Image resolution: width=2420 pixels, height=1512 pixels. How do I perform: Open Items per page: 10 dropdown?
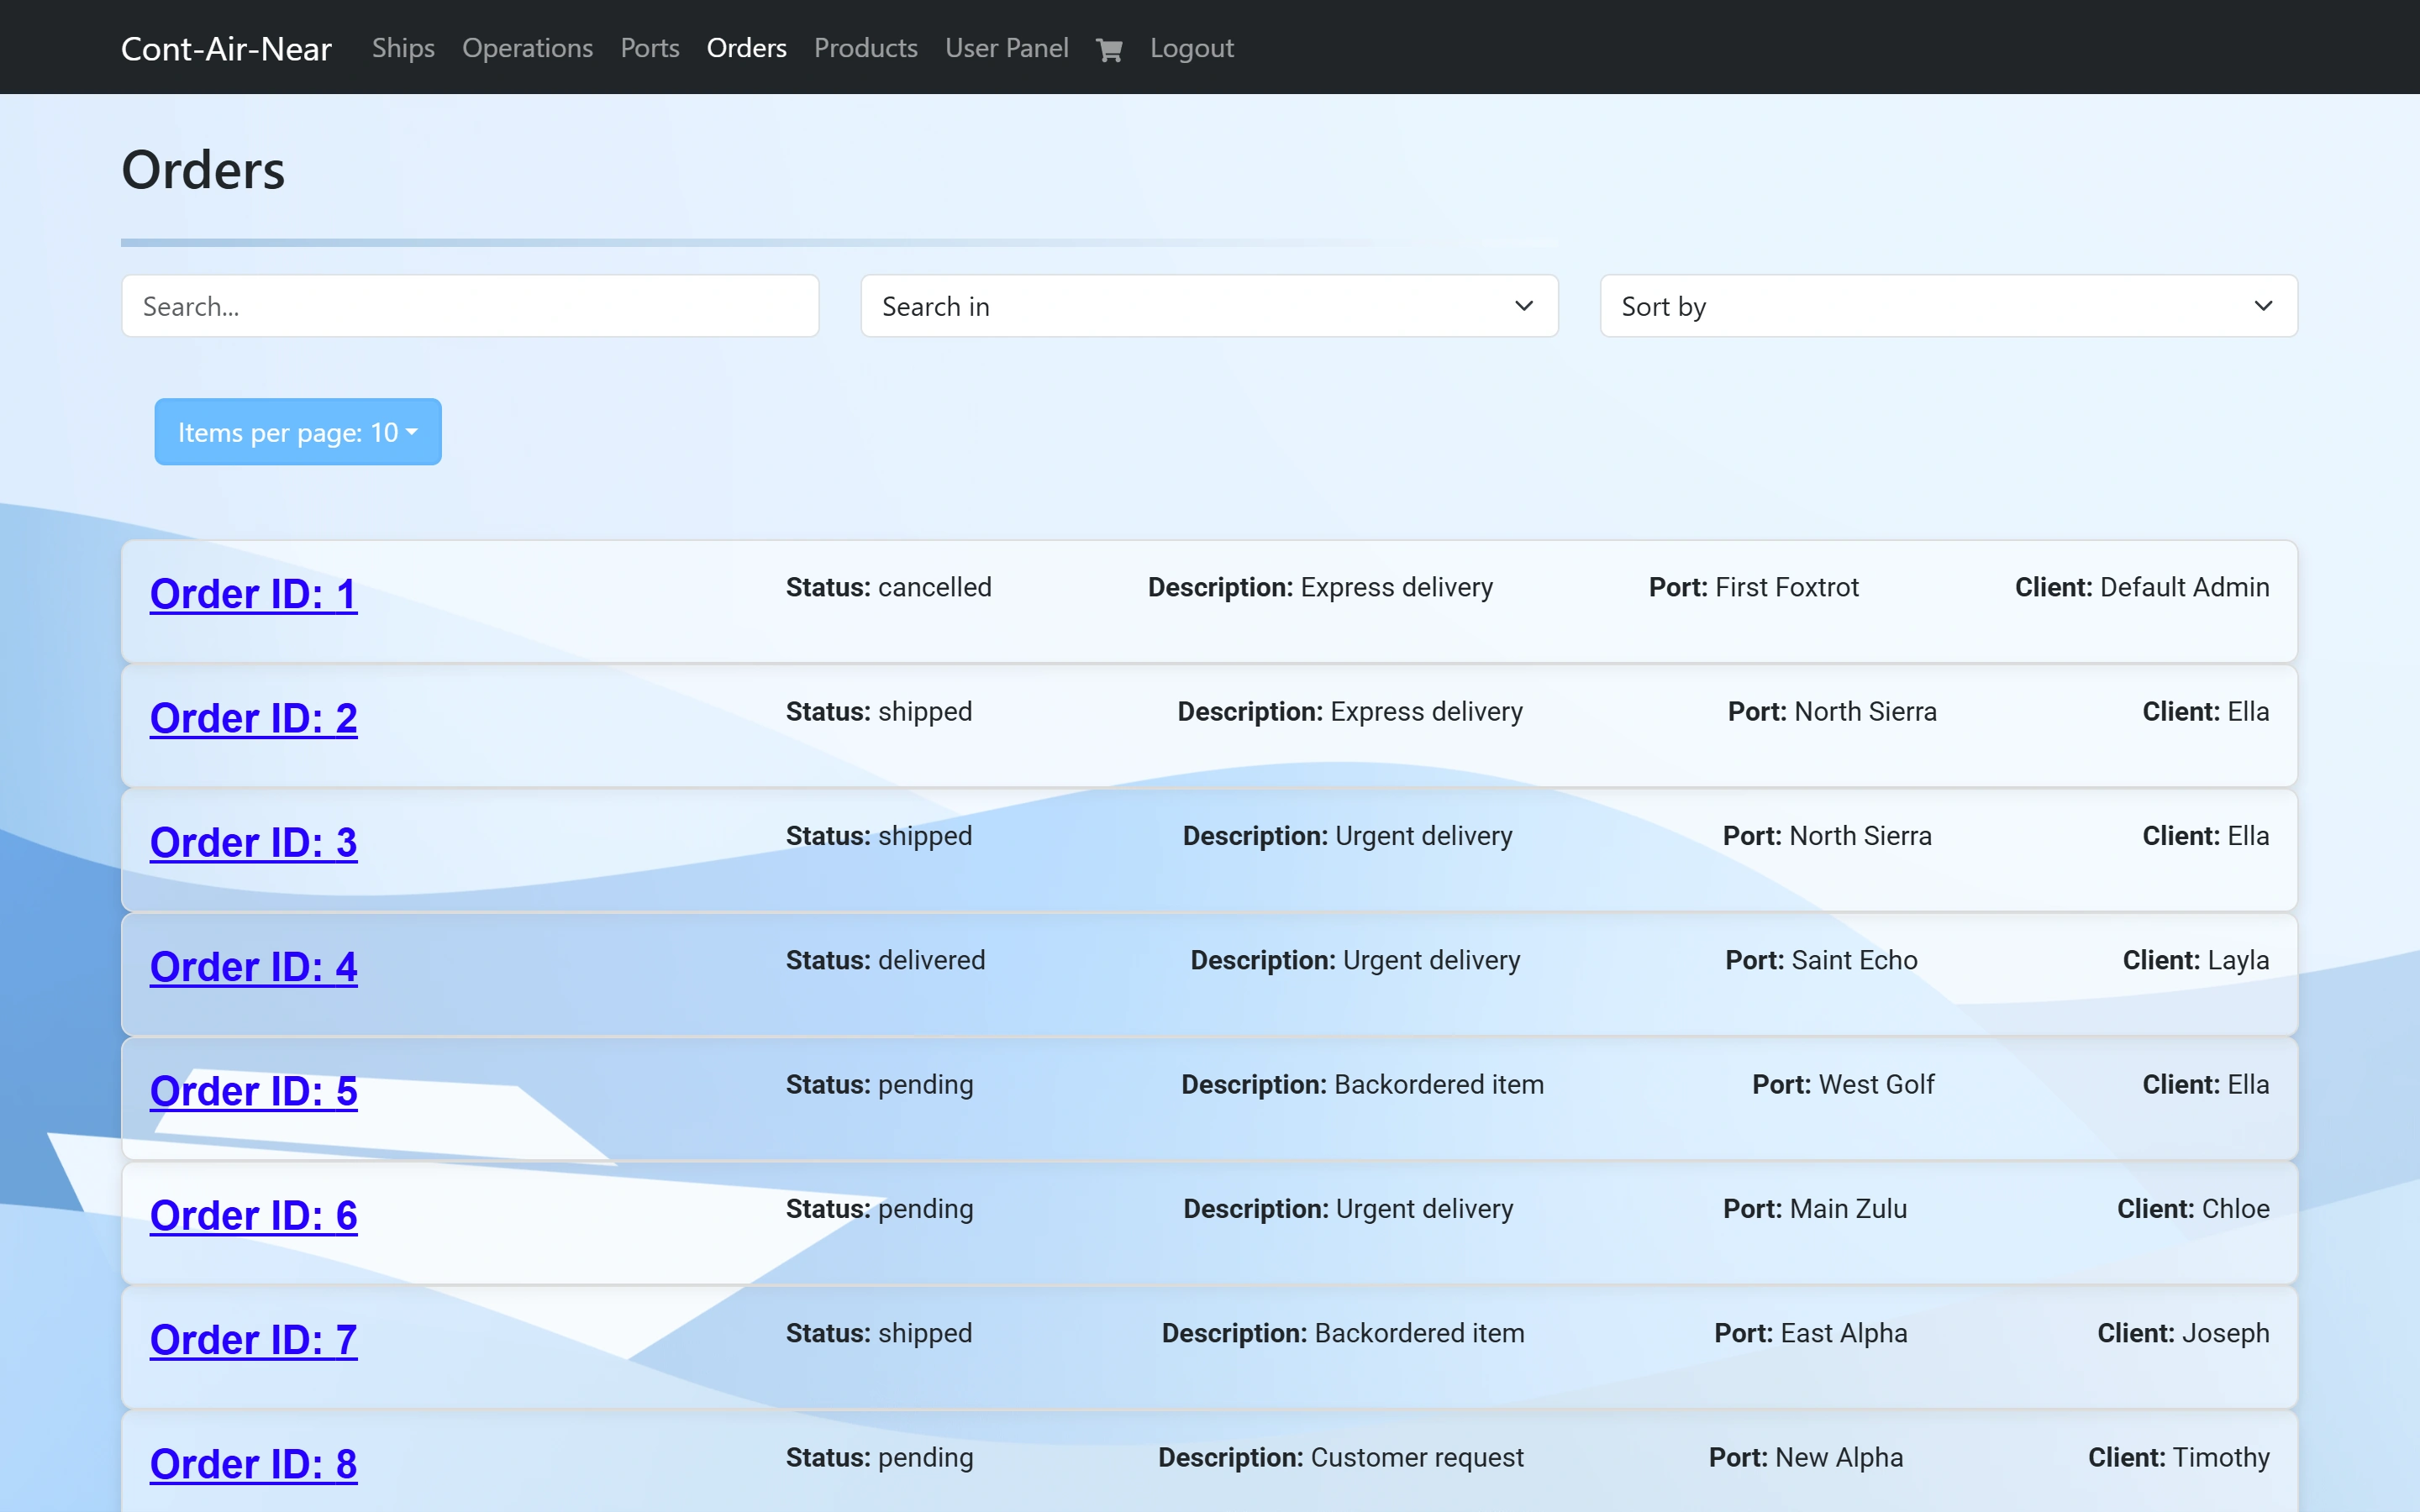[298, 432]
